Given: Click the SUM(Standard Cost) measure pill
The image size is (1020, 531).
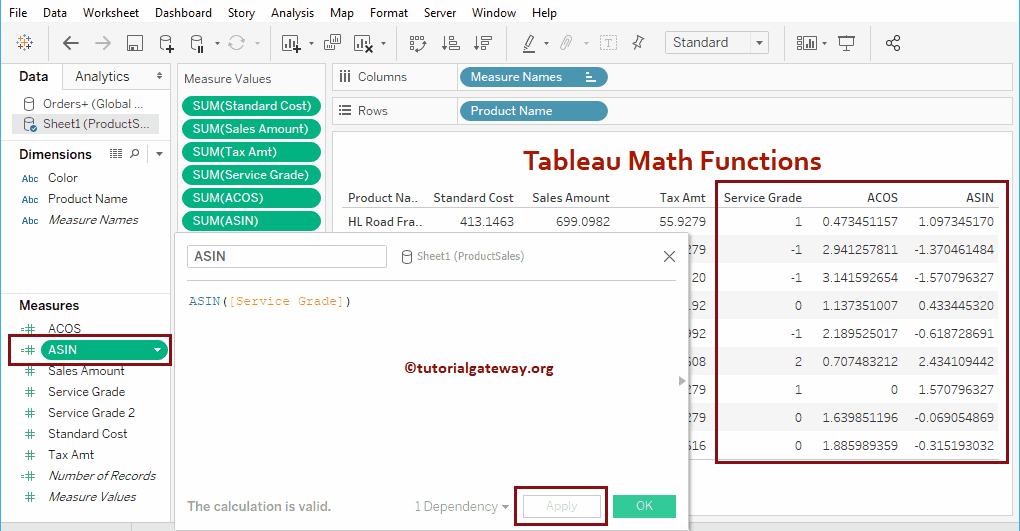Looking at the screenshot, I should pos(252,105).
